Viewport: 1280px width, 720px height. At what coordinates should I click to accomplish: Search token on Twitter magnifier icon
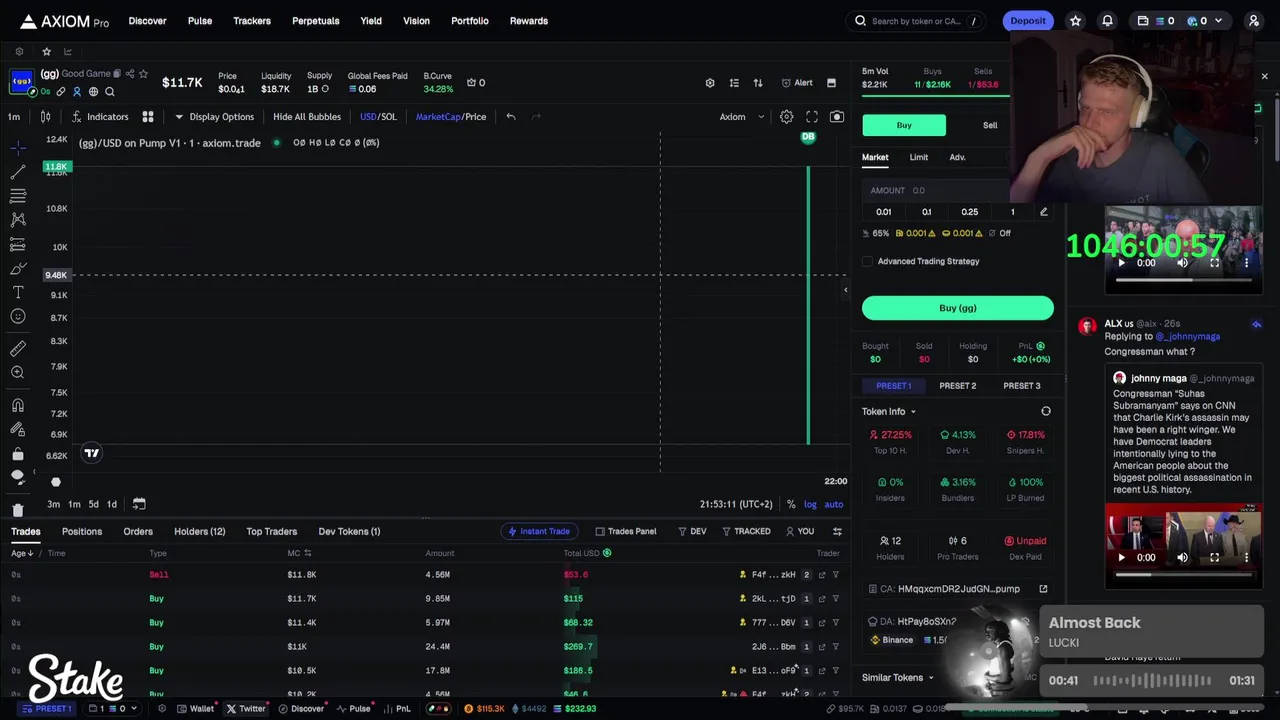coord(110,92)
